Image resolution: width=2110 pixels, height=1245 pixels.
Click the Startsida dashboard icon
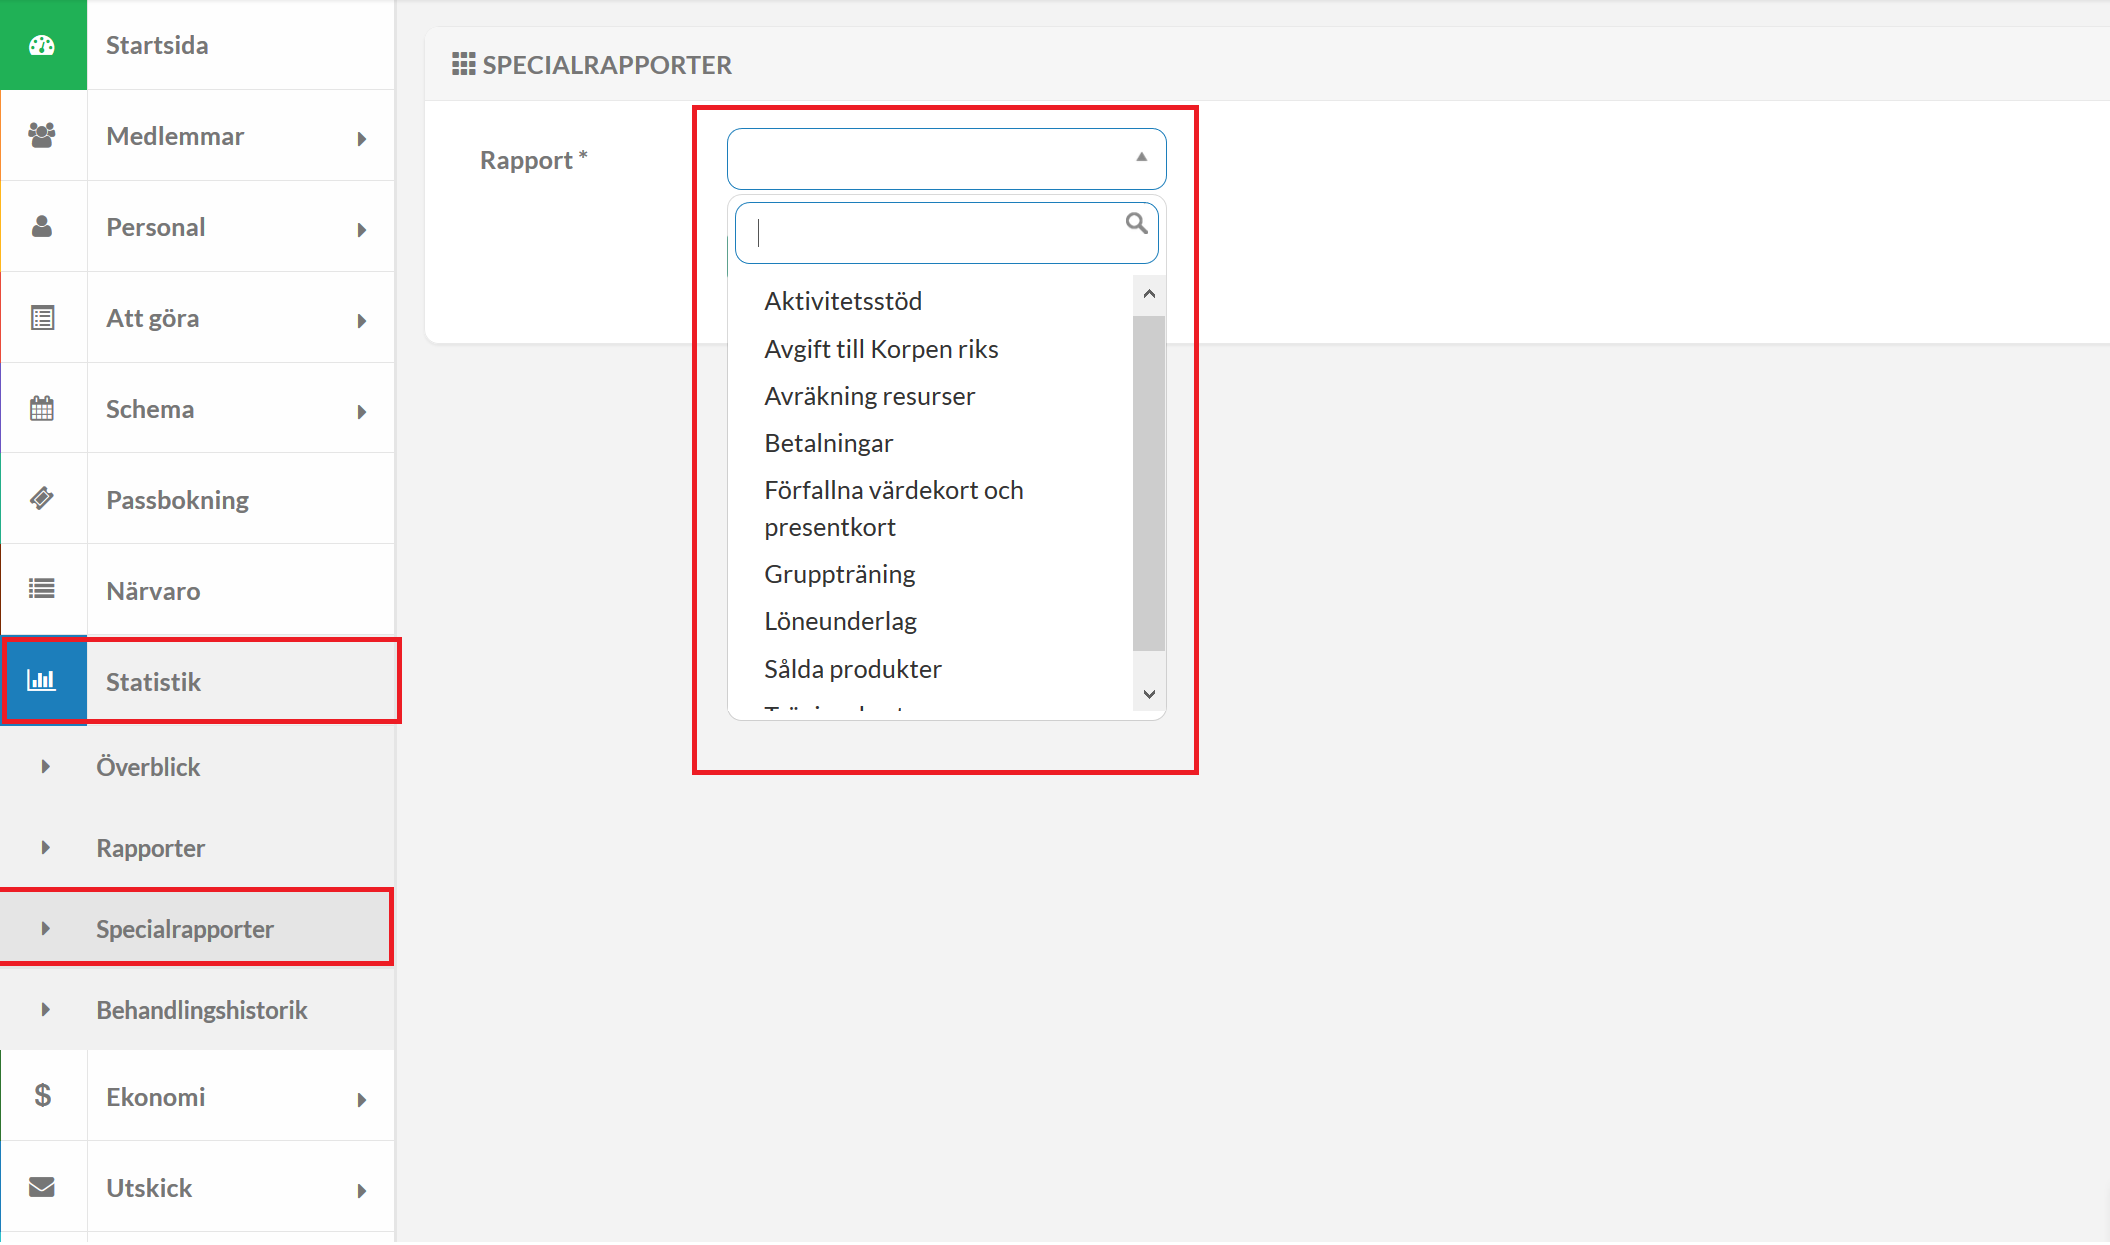[x=42, y=45]
